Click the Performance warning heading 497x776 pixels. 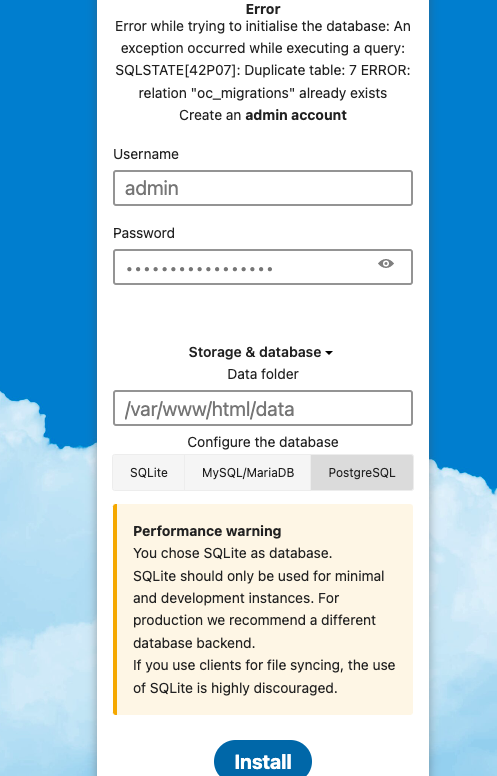point(207,532)
